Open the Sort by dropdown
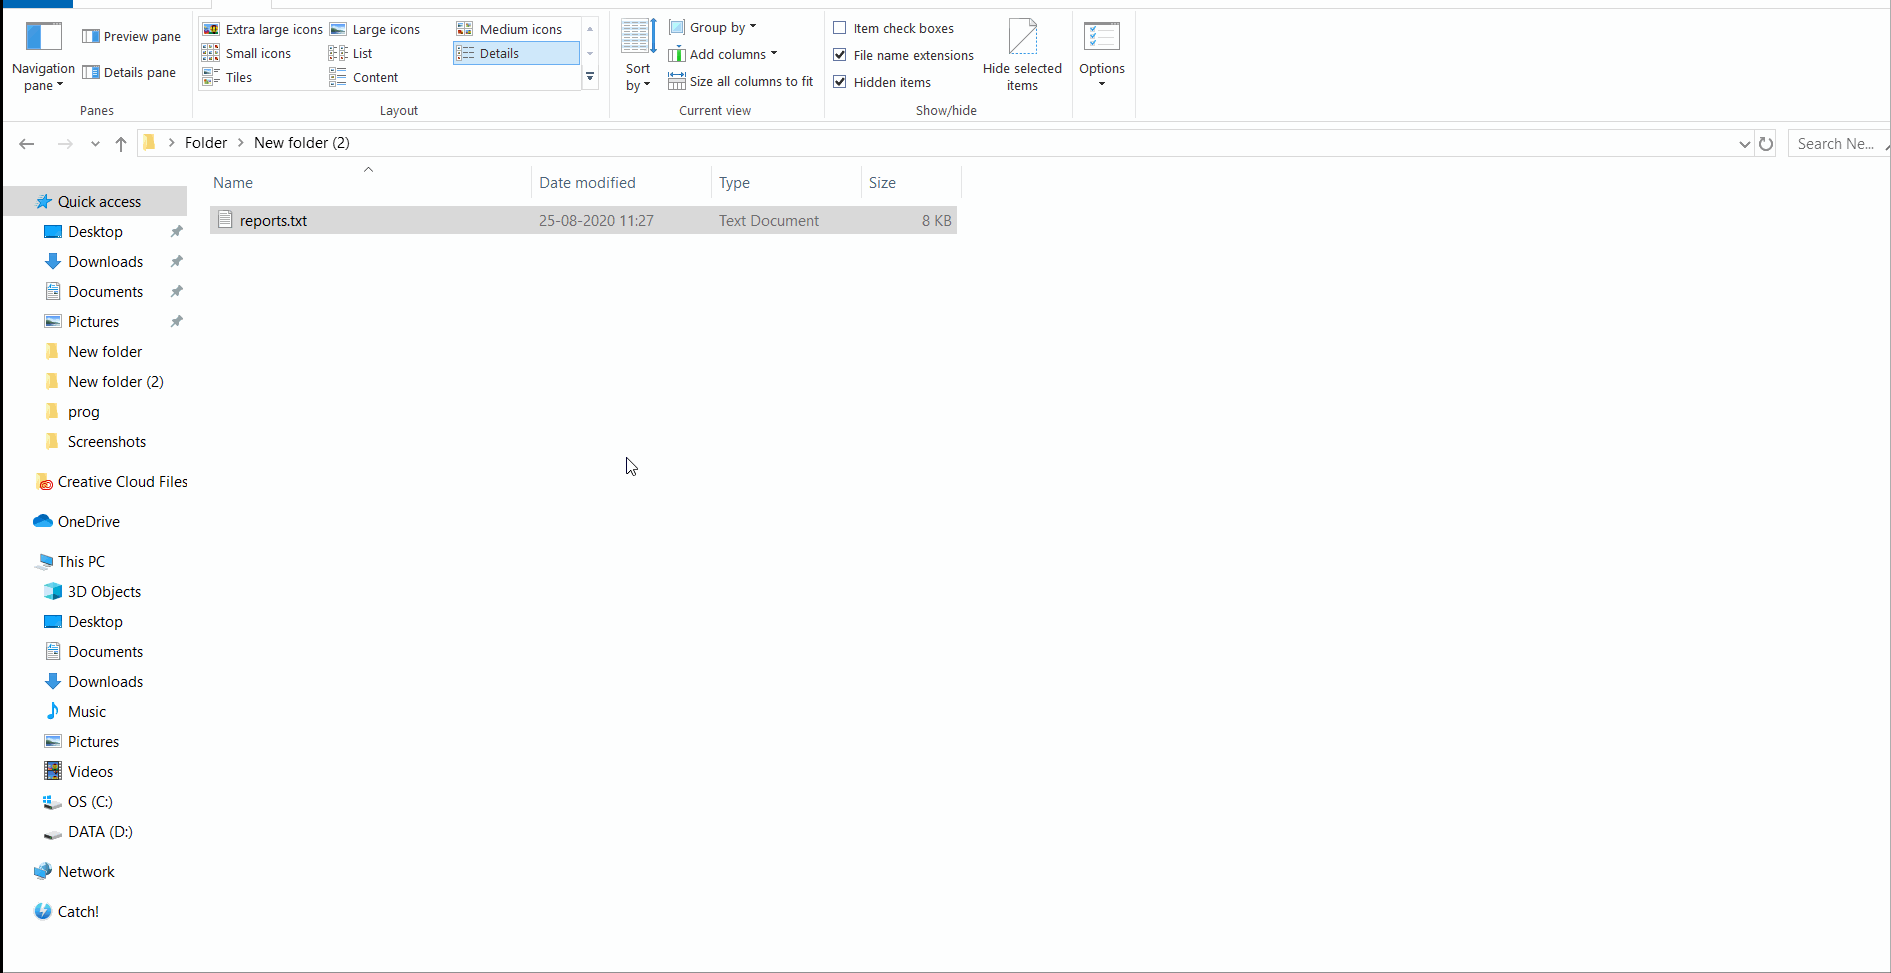The height and width of the screenshot is (973, 1891). click(x=638, y=57)
